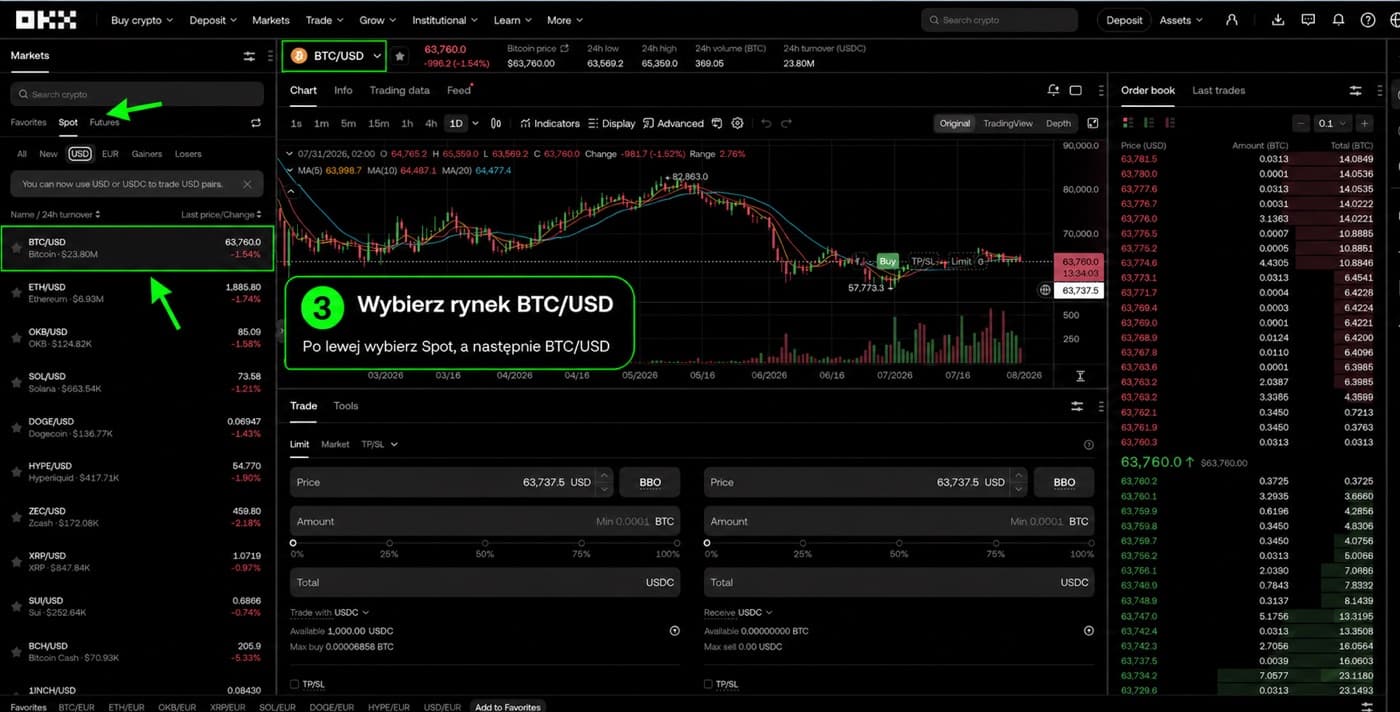Screen dimensions: 1400x712
Task: Click the refresh icon beside Futures tab
Action: pos(256,123)
